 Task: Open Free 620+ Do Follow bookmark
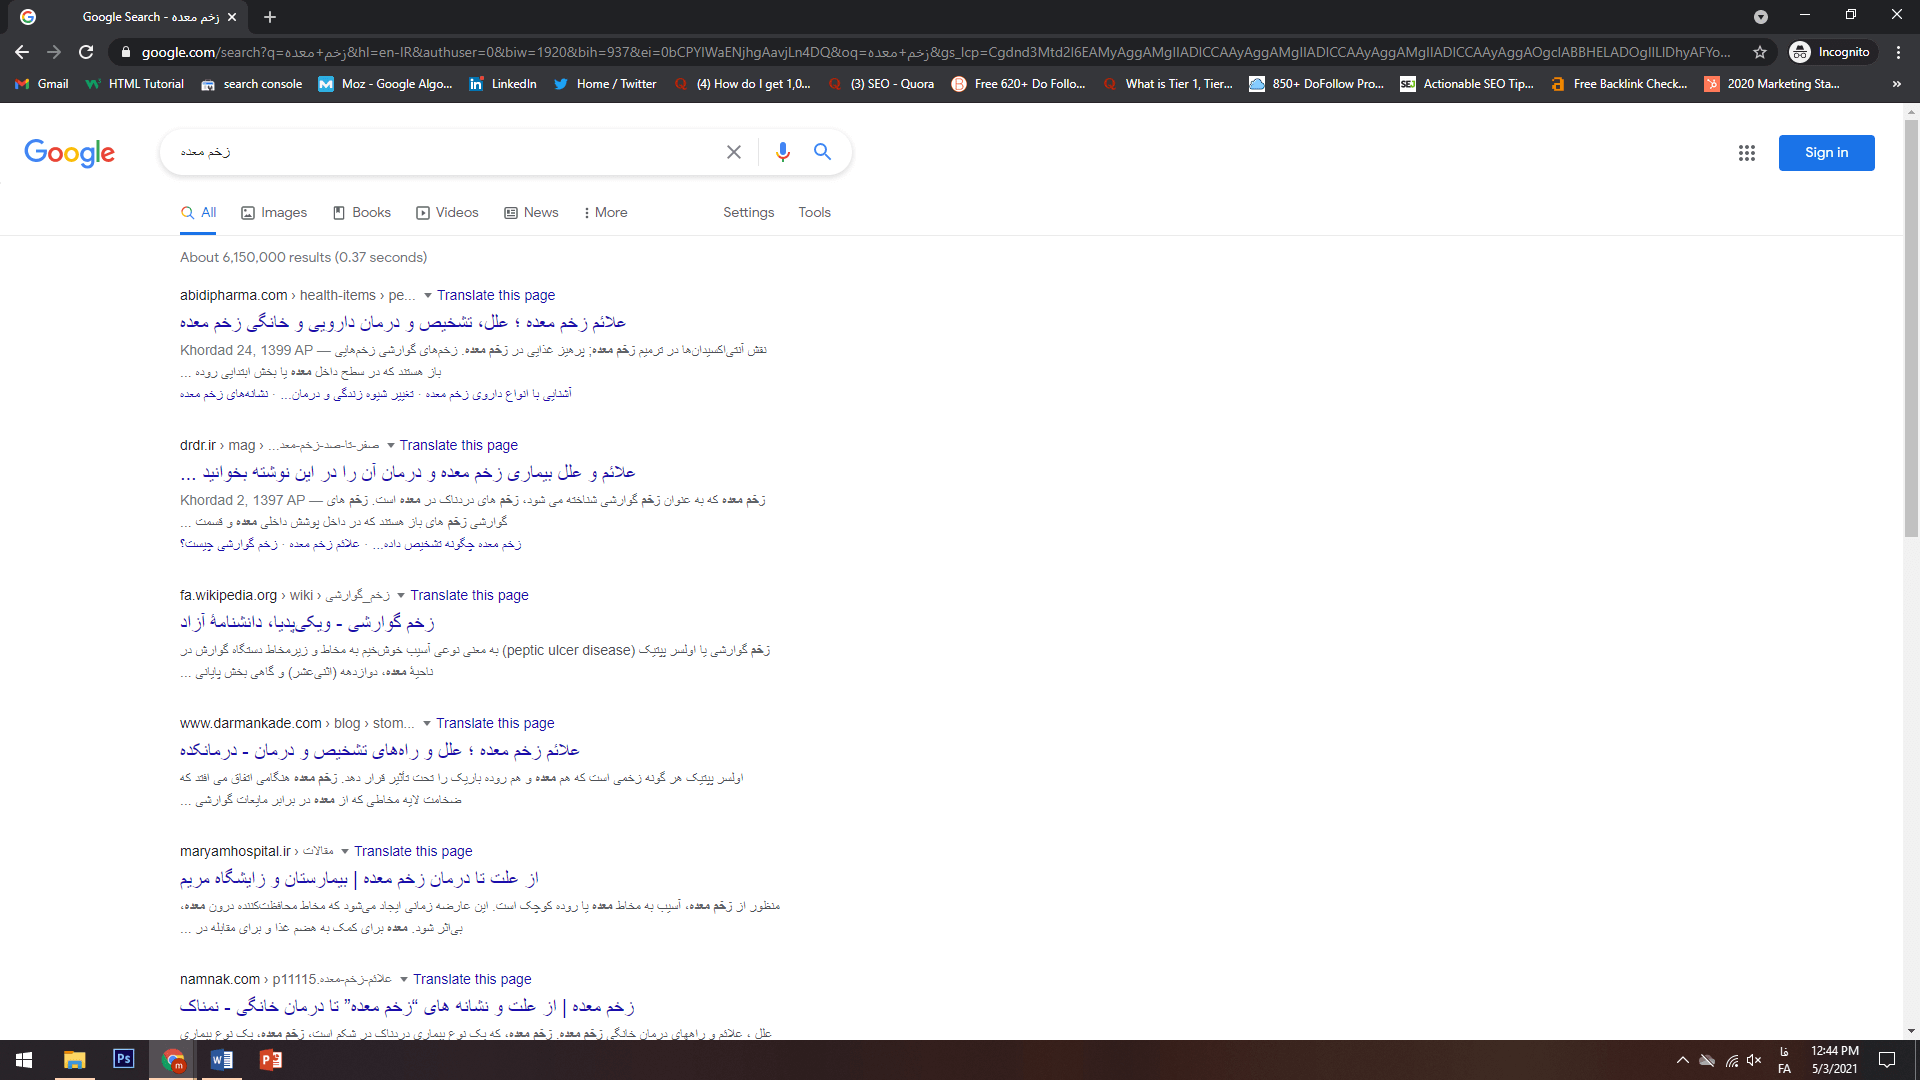click(x=1018, y=84)
